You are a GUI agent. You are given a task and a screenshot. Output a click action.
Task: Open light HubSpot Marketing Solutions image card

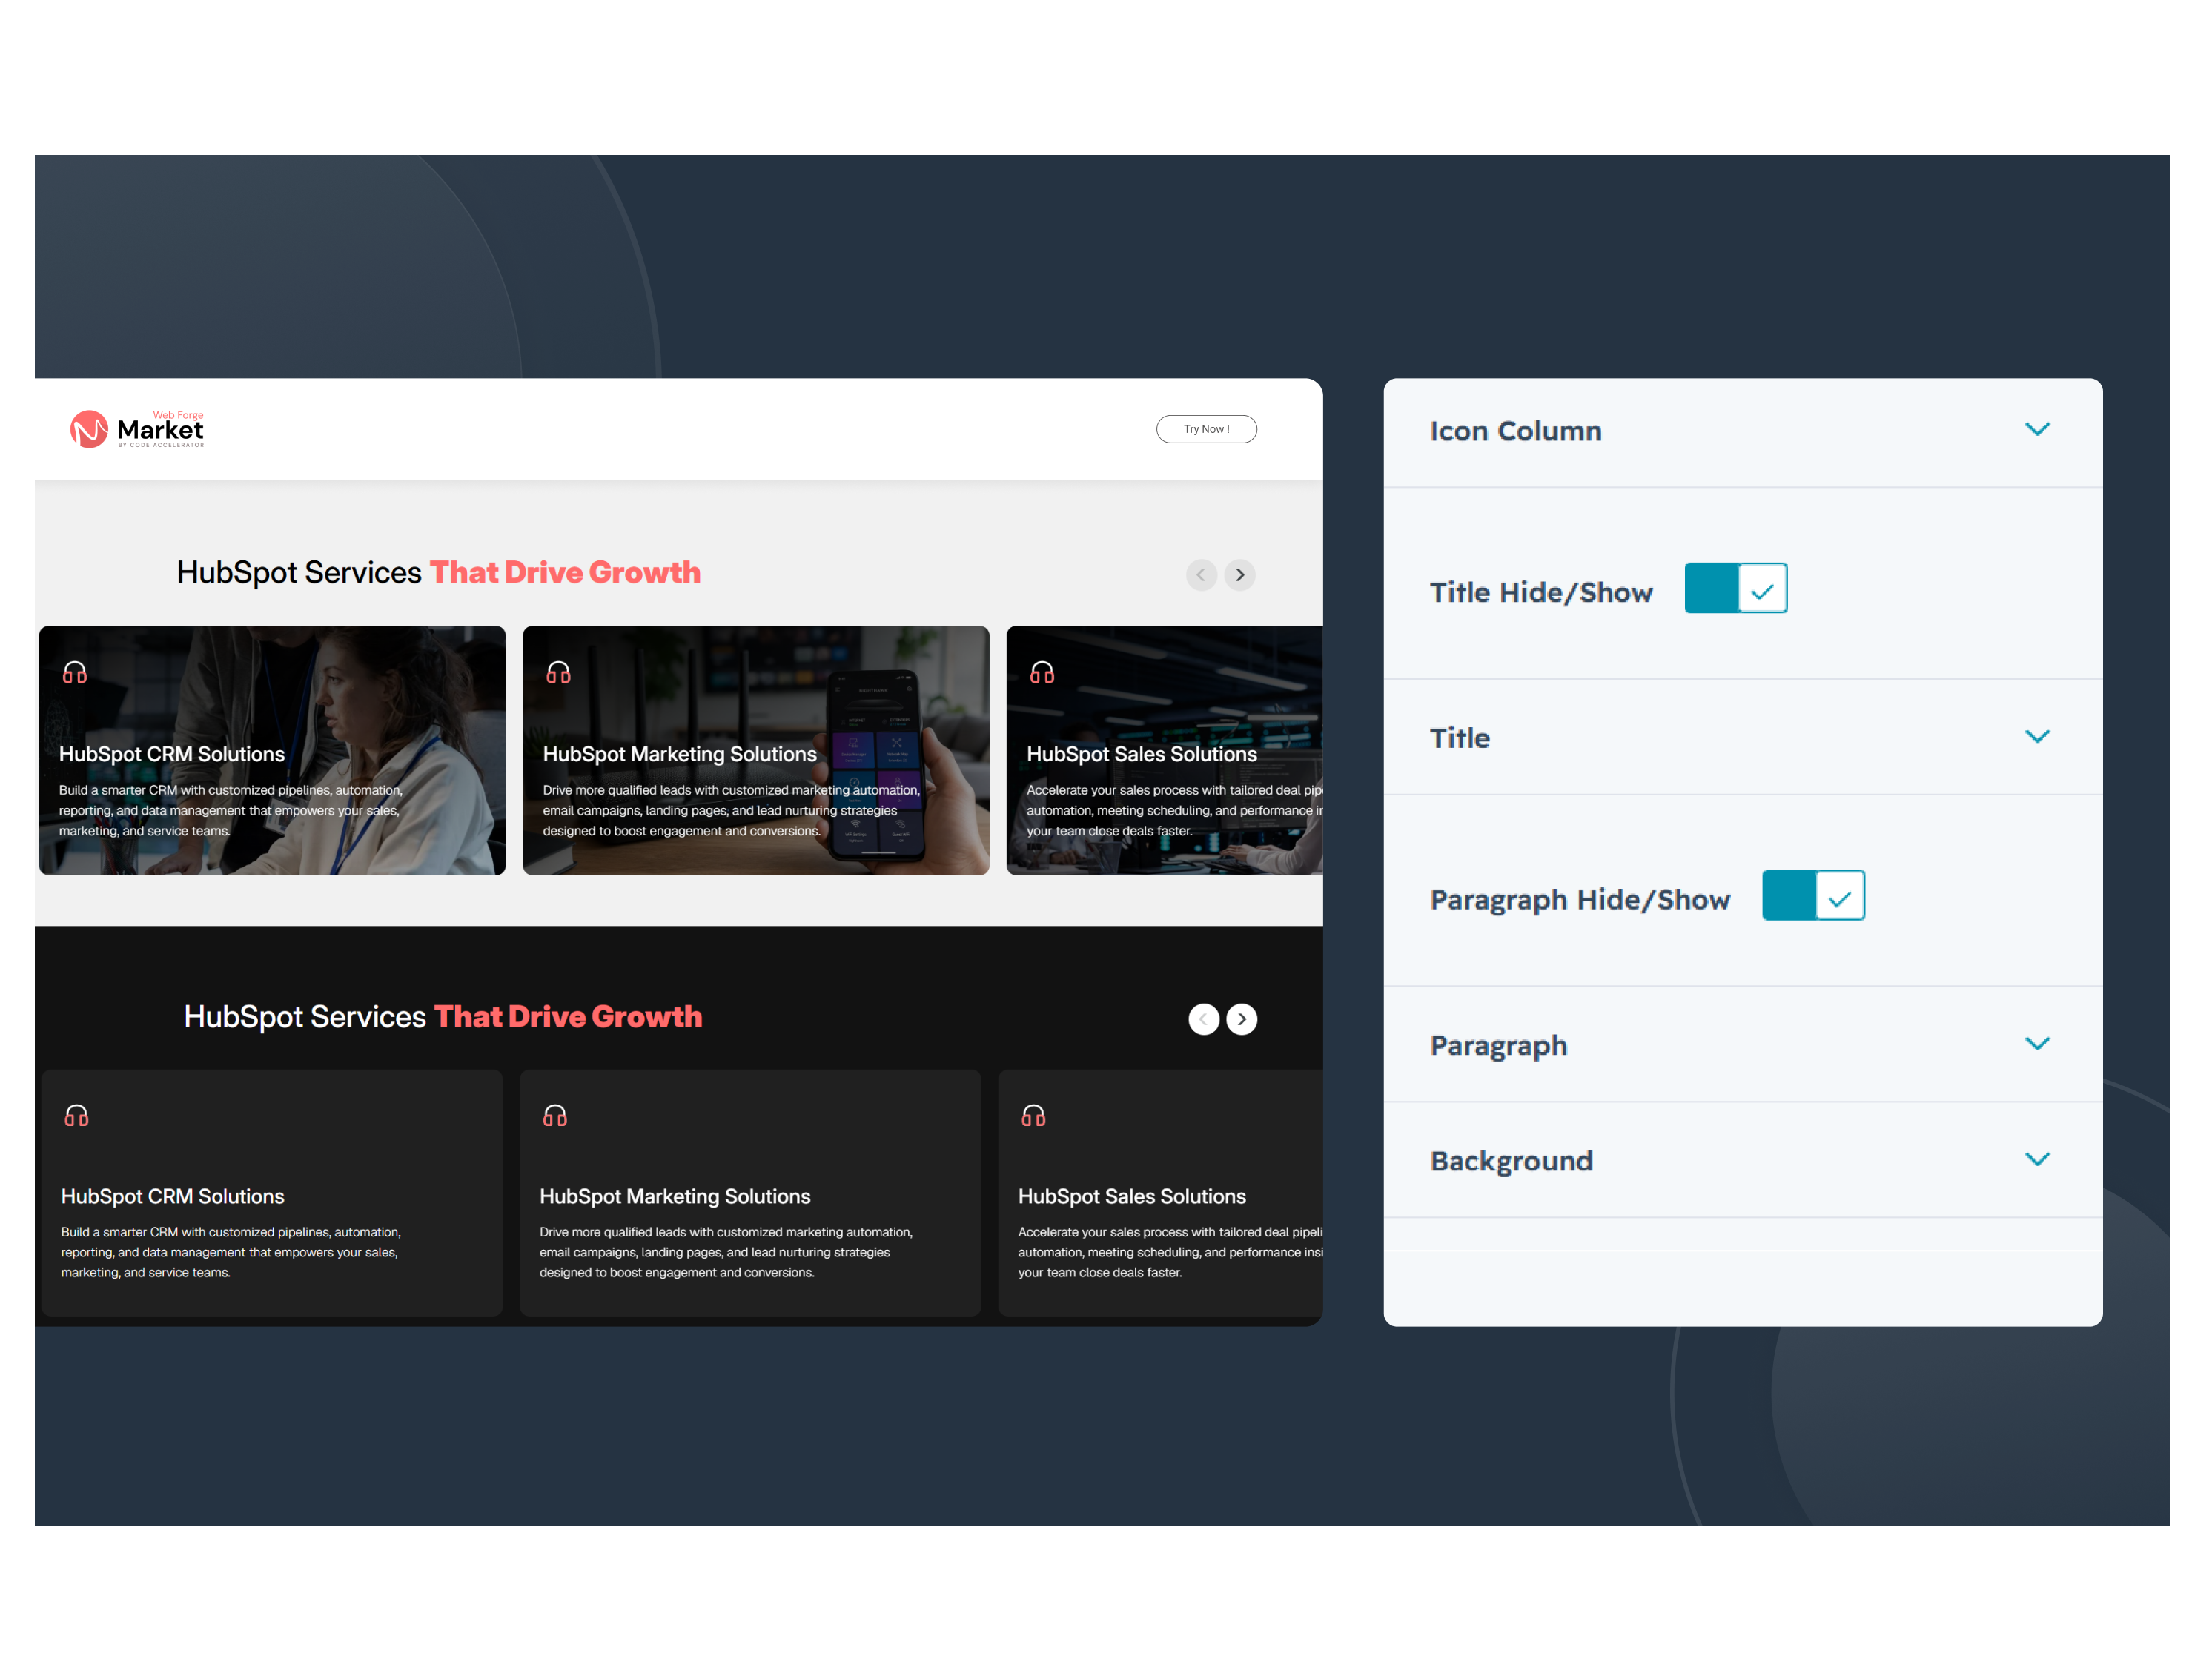point(756,751)
